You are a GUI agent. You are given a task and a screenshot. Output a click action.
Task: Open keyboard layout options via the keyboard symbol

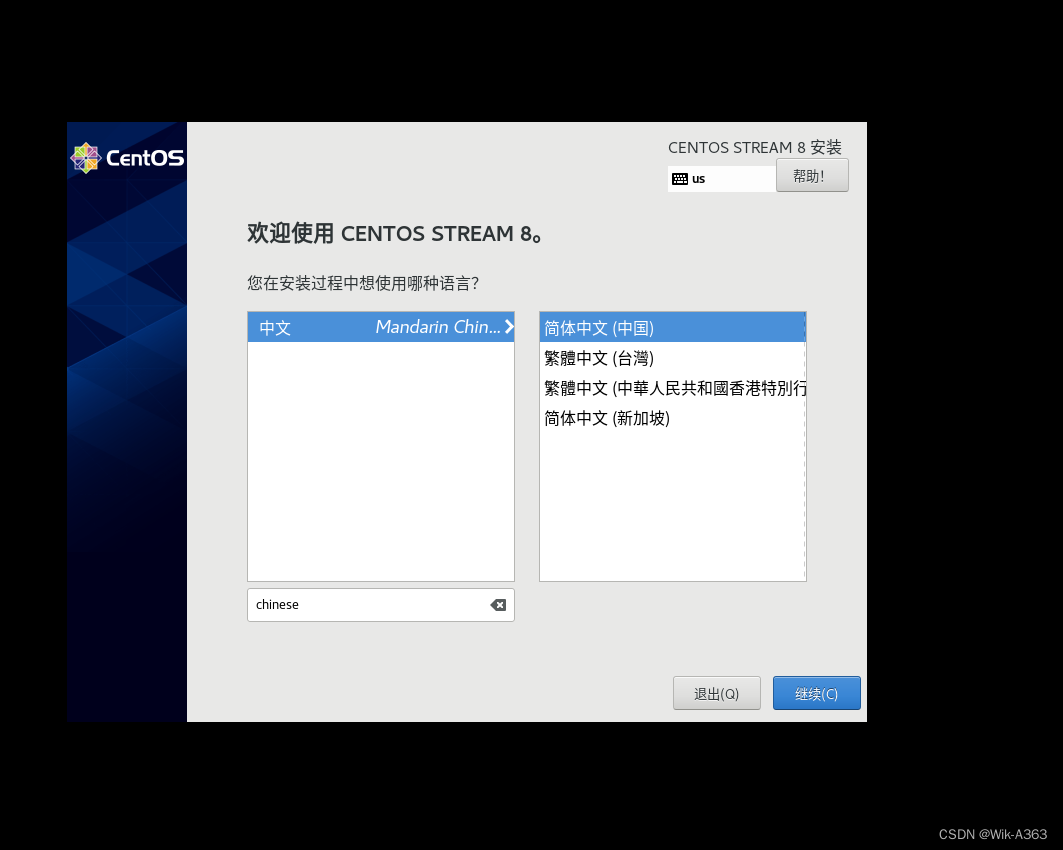pos(683,178)
